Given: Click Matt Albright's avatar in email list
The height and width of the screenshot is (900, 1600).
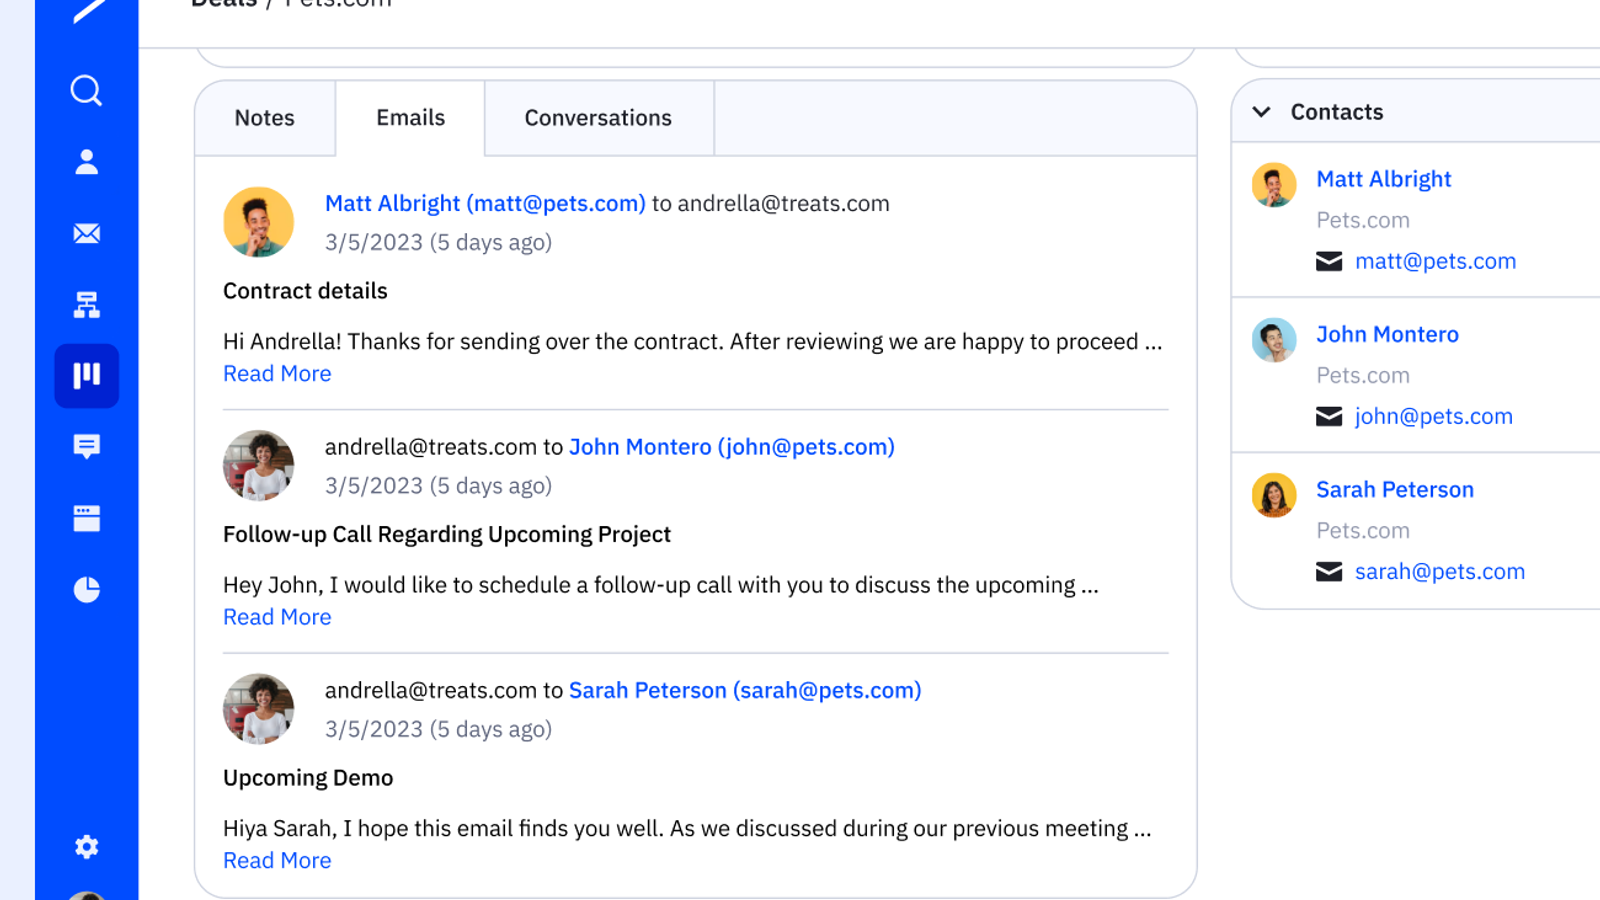Looking at the screenshot, I should [x=259, y=222].
